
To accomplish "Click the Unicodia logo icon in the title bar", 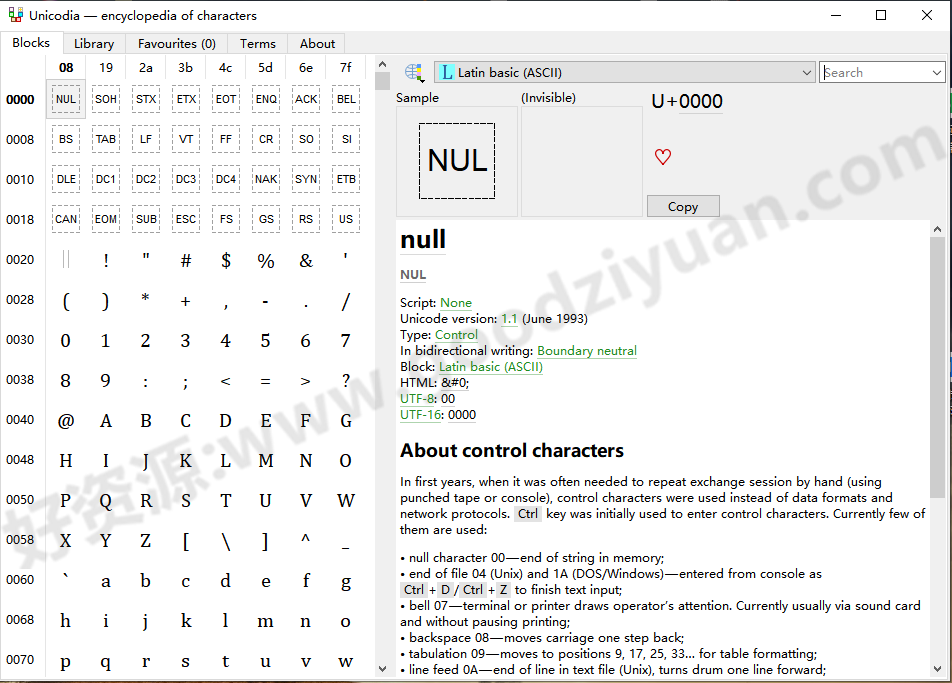I will pyautogui.click(x=16, y=14).
